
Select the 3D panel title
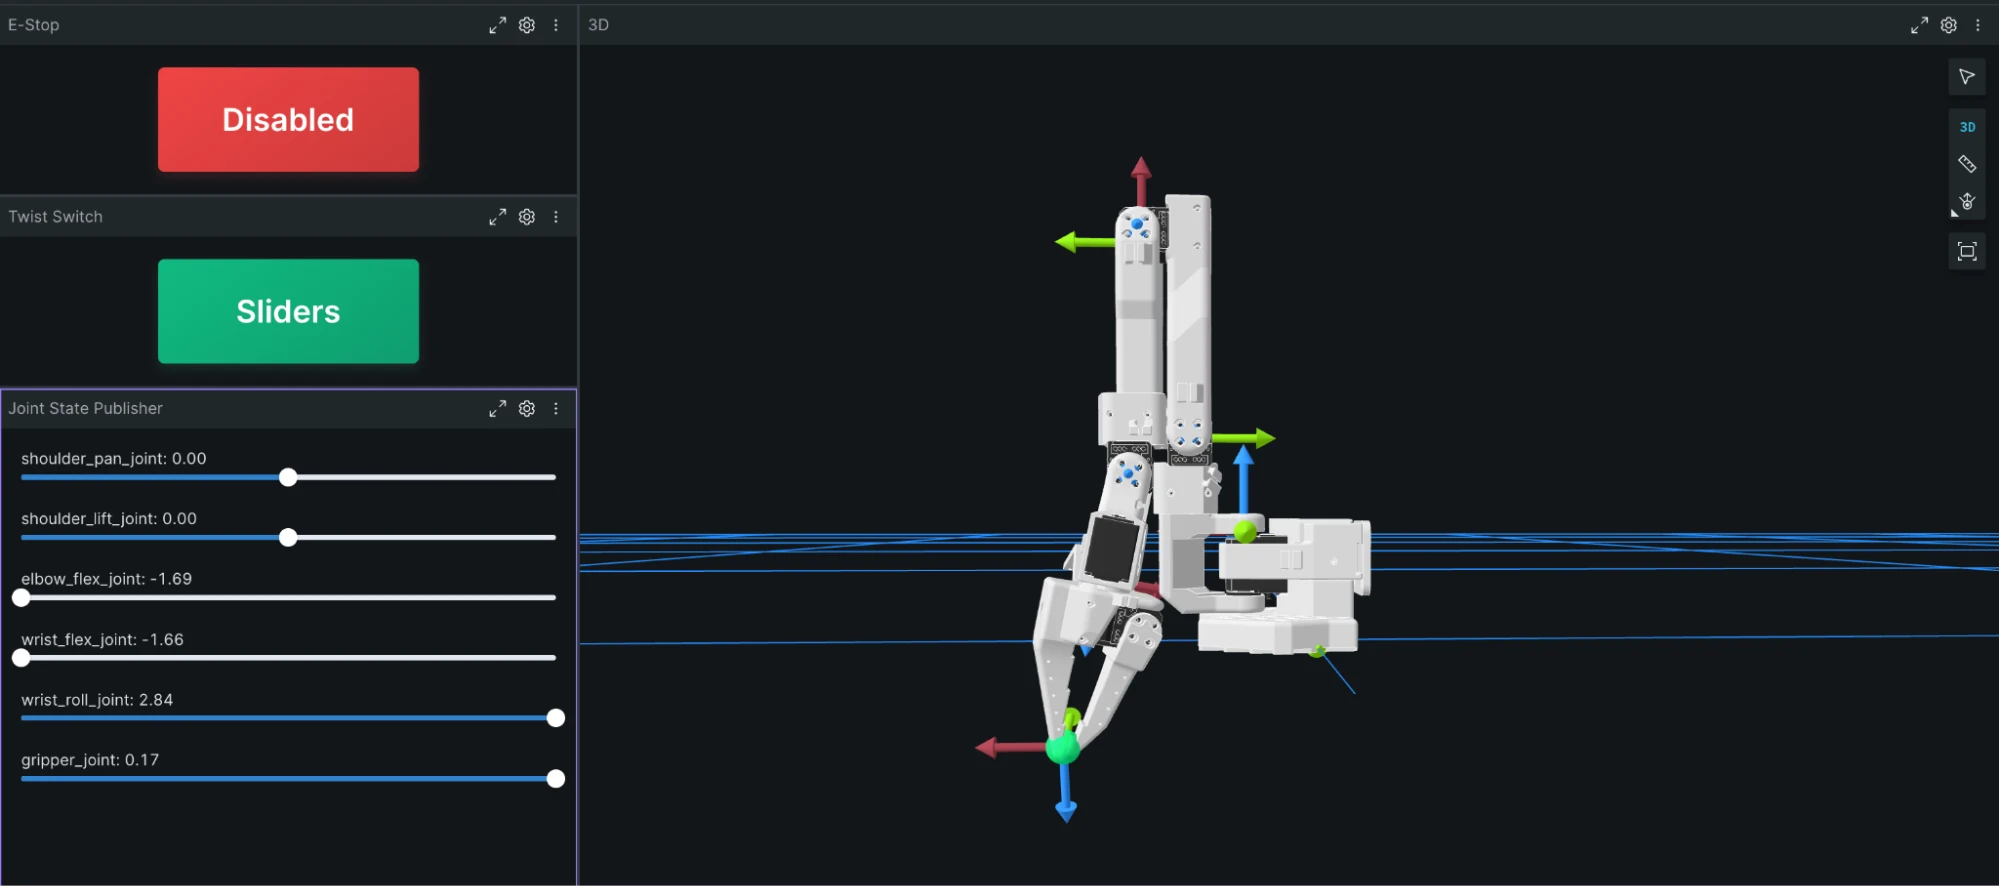coord(598,25)
